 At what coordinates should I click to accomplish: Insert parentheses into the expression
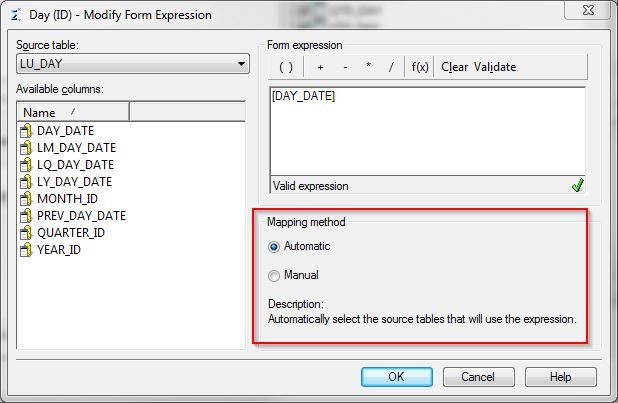click(286, 67)
